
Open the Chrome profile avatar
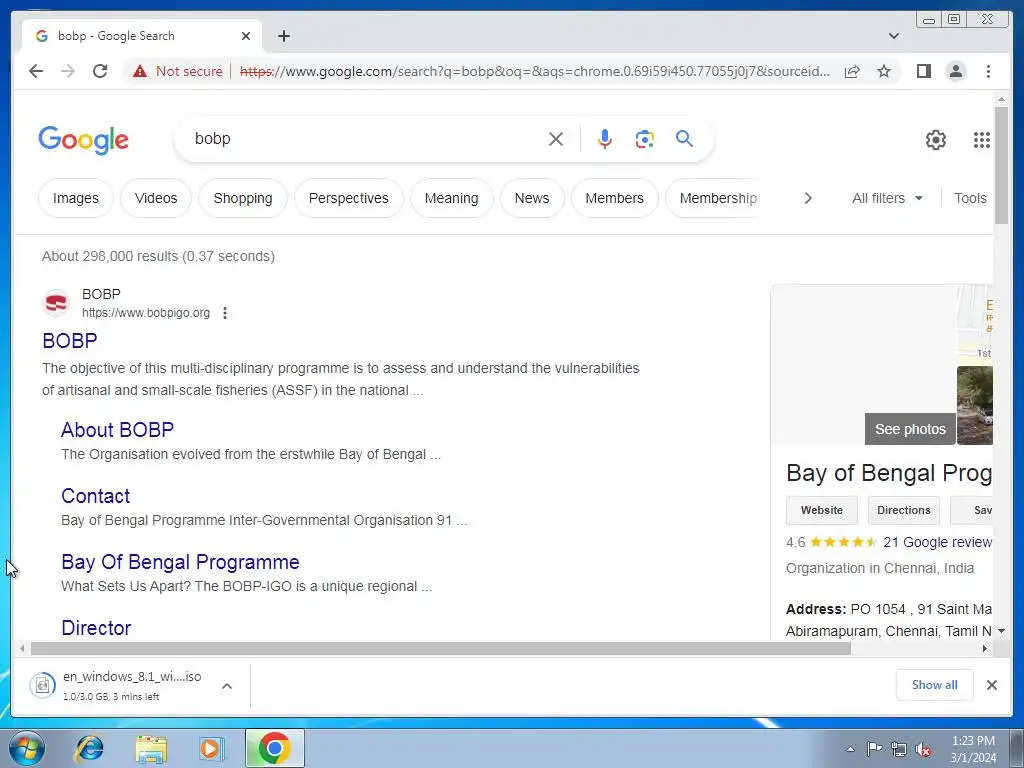pos(955,71)
